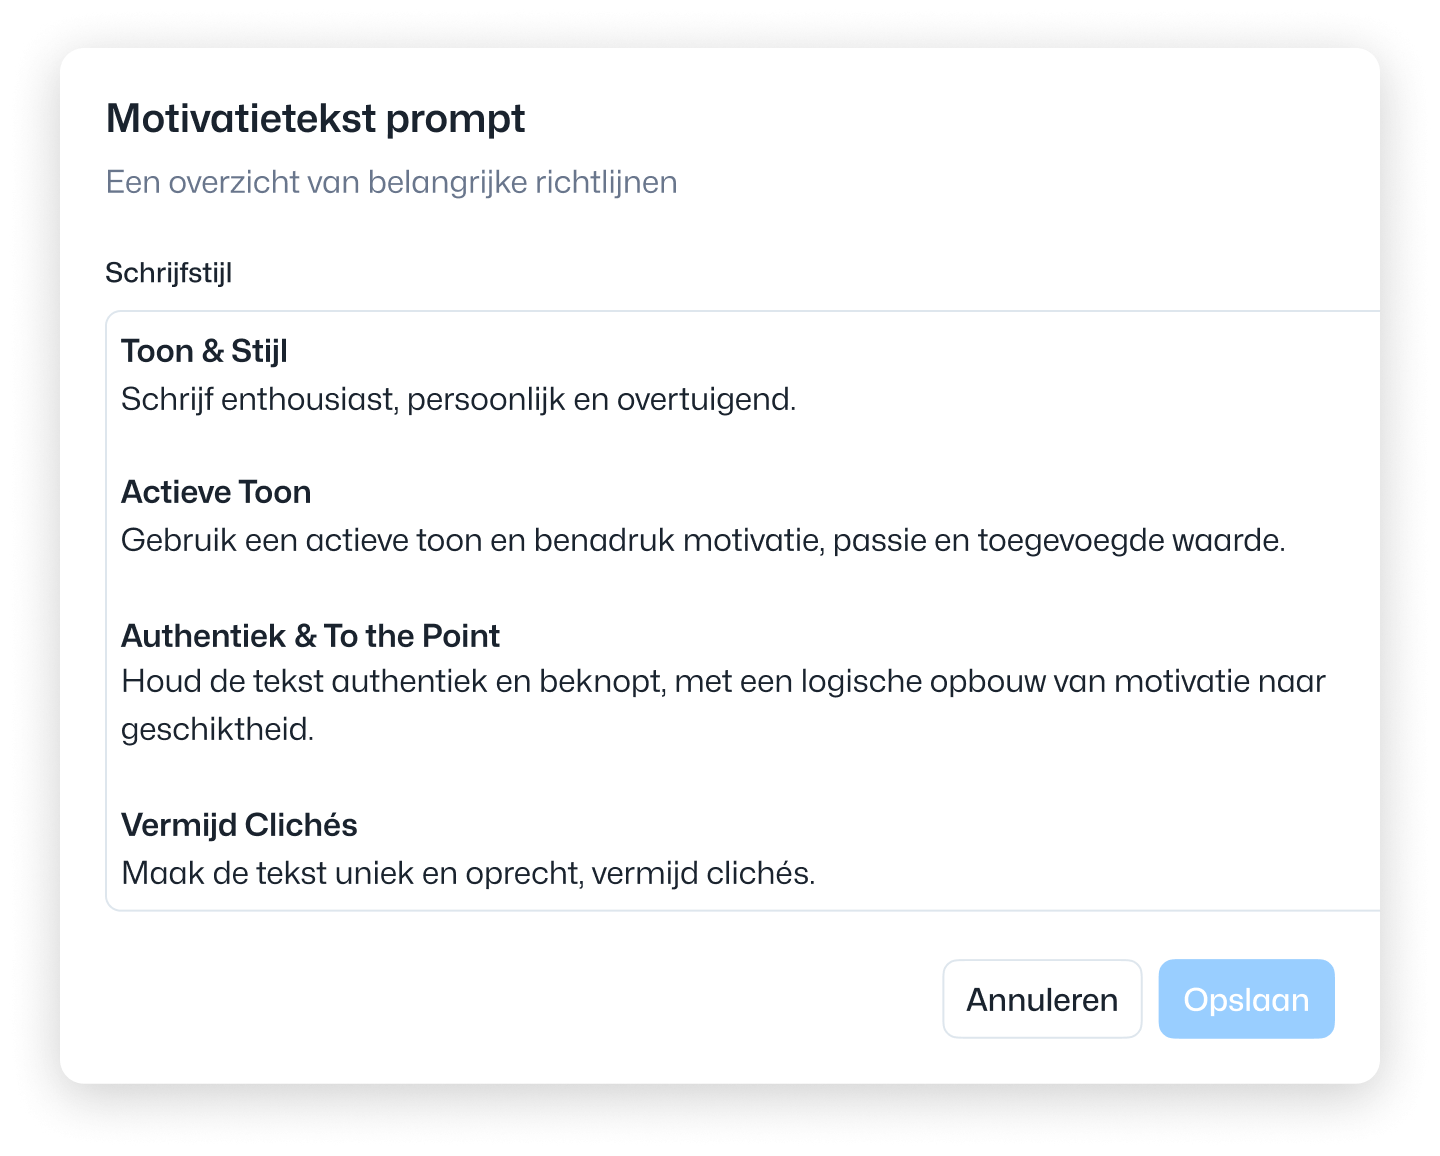This screenshot has height=1156, width=1440.
Task: Click the line starting with Schrijf enthousiast
Action: 459,400
